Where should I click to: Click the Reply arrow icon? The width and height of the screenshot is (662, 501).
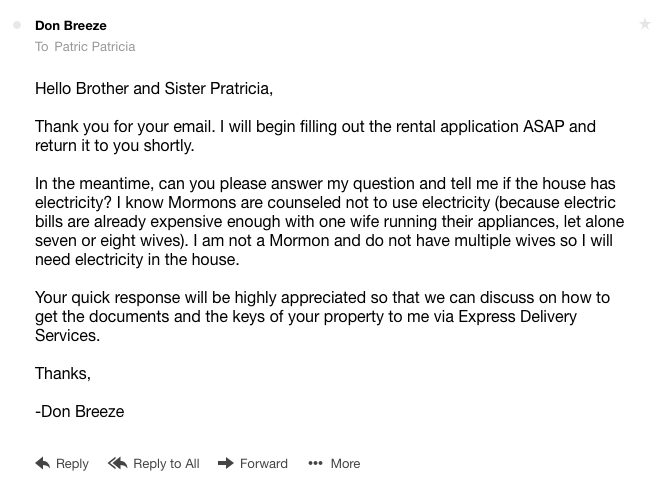click(43, 463)
